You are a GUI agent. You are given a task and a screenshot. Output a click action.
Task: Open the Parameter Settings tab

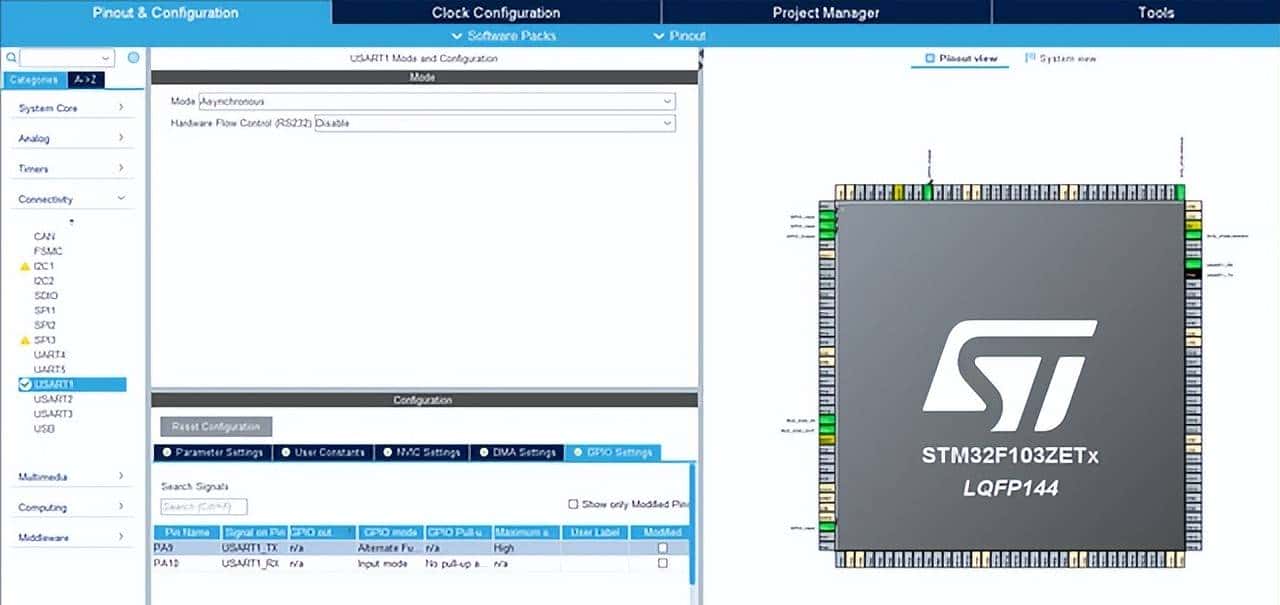[211, 452]
